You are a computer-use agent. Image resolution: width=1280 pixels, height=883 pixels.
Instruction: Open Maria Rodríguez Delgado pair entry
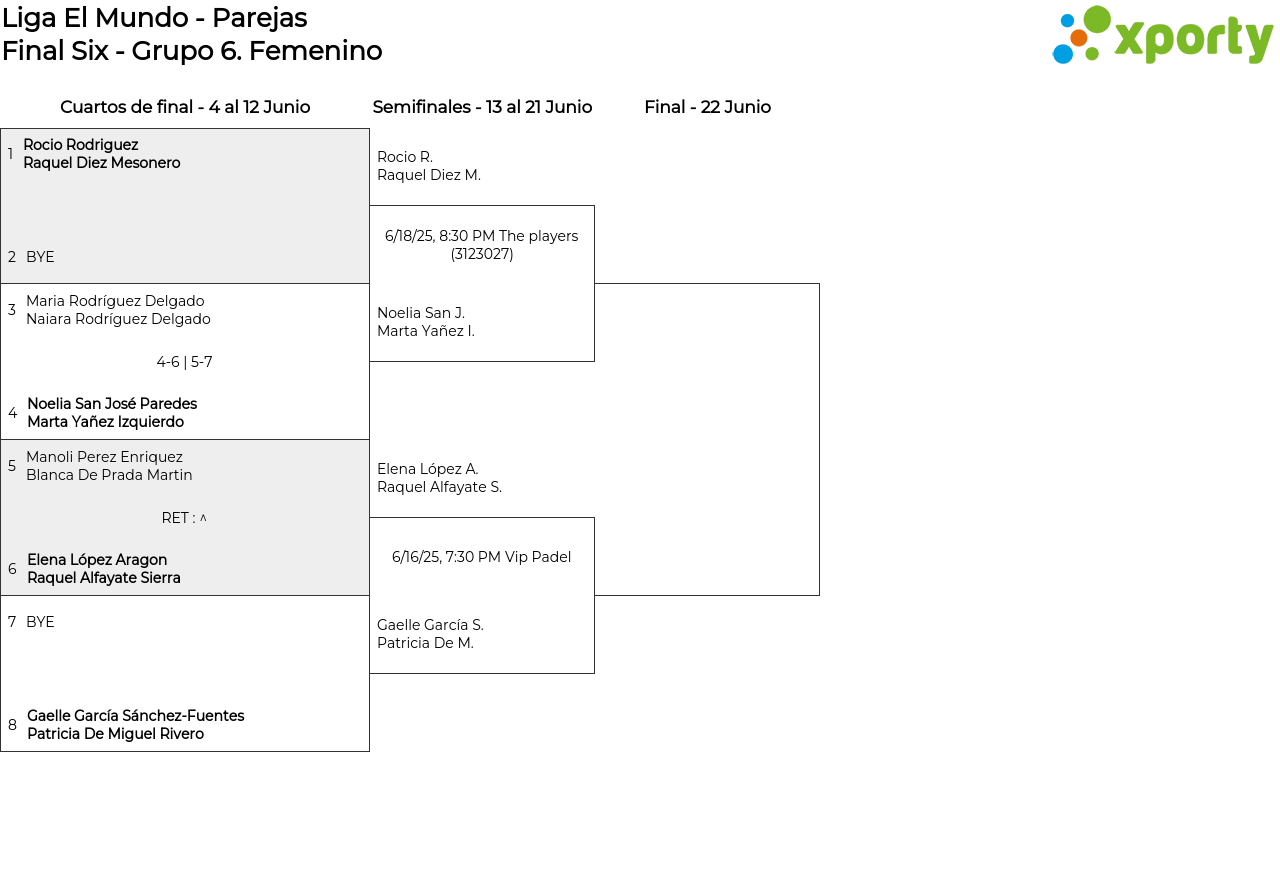point(118,310)
